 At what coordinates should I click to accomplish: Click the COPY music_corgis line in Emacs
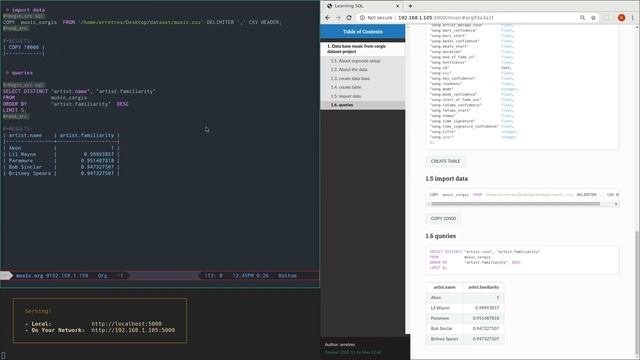click(x=142, y=22)
